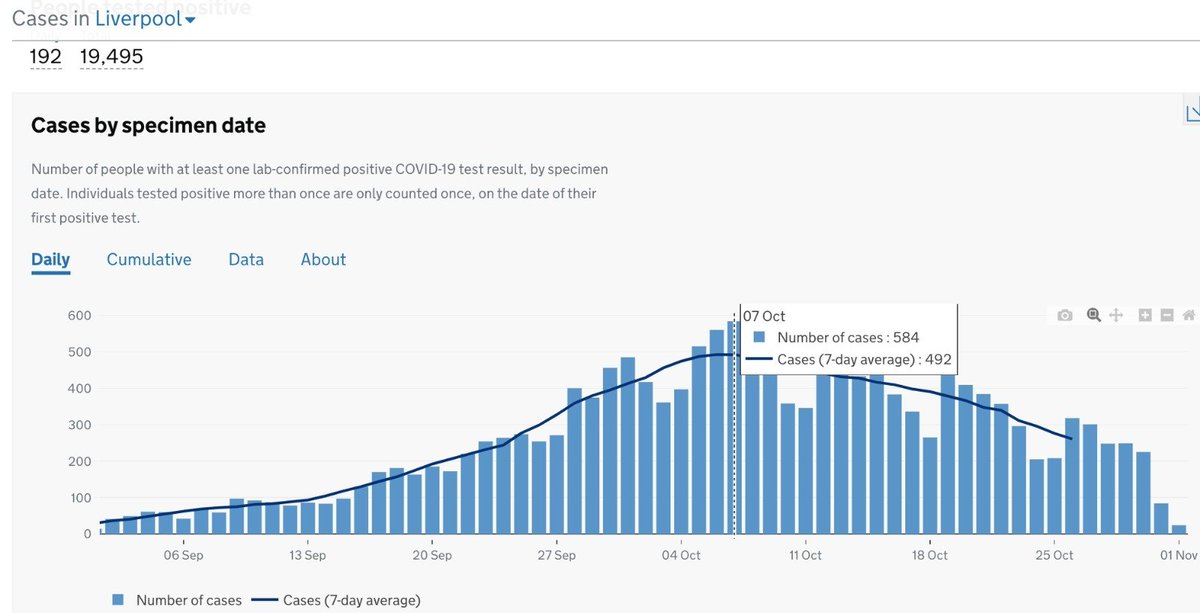
Task: Select the zoom tool in the chart toolbar
Action: tap(1093, 314)
